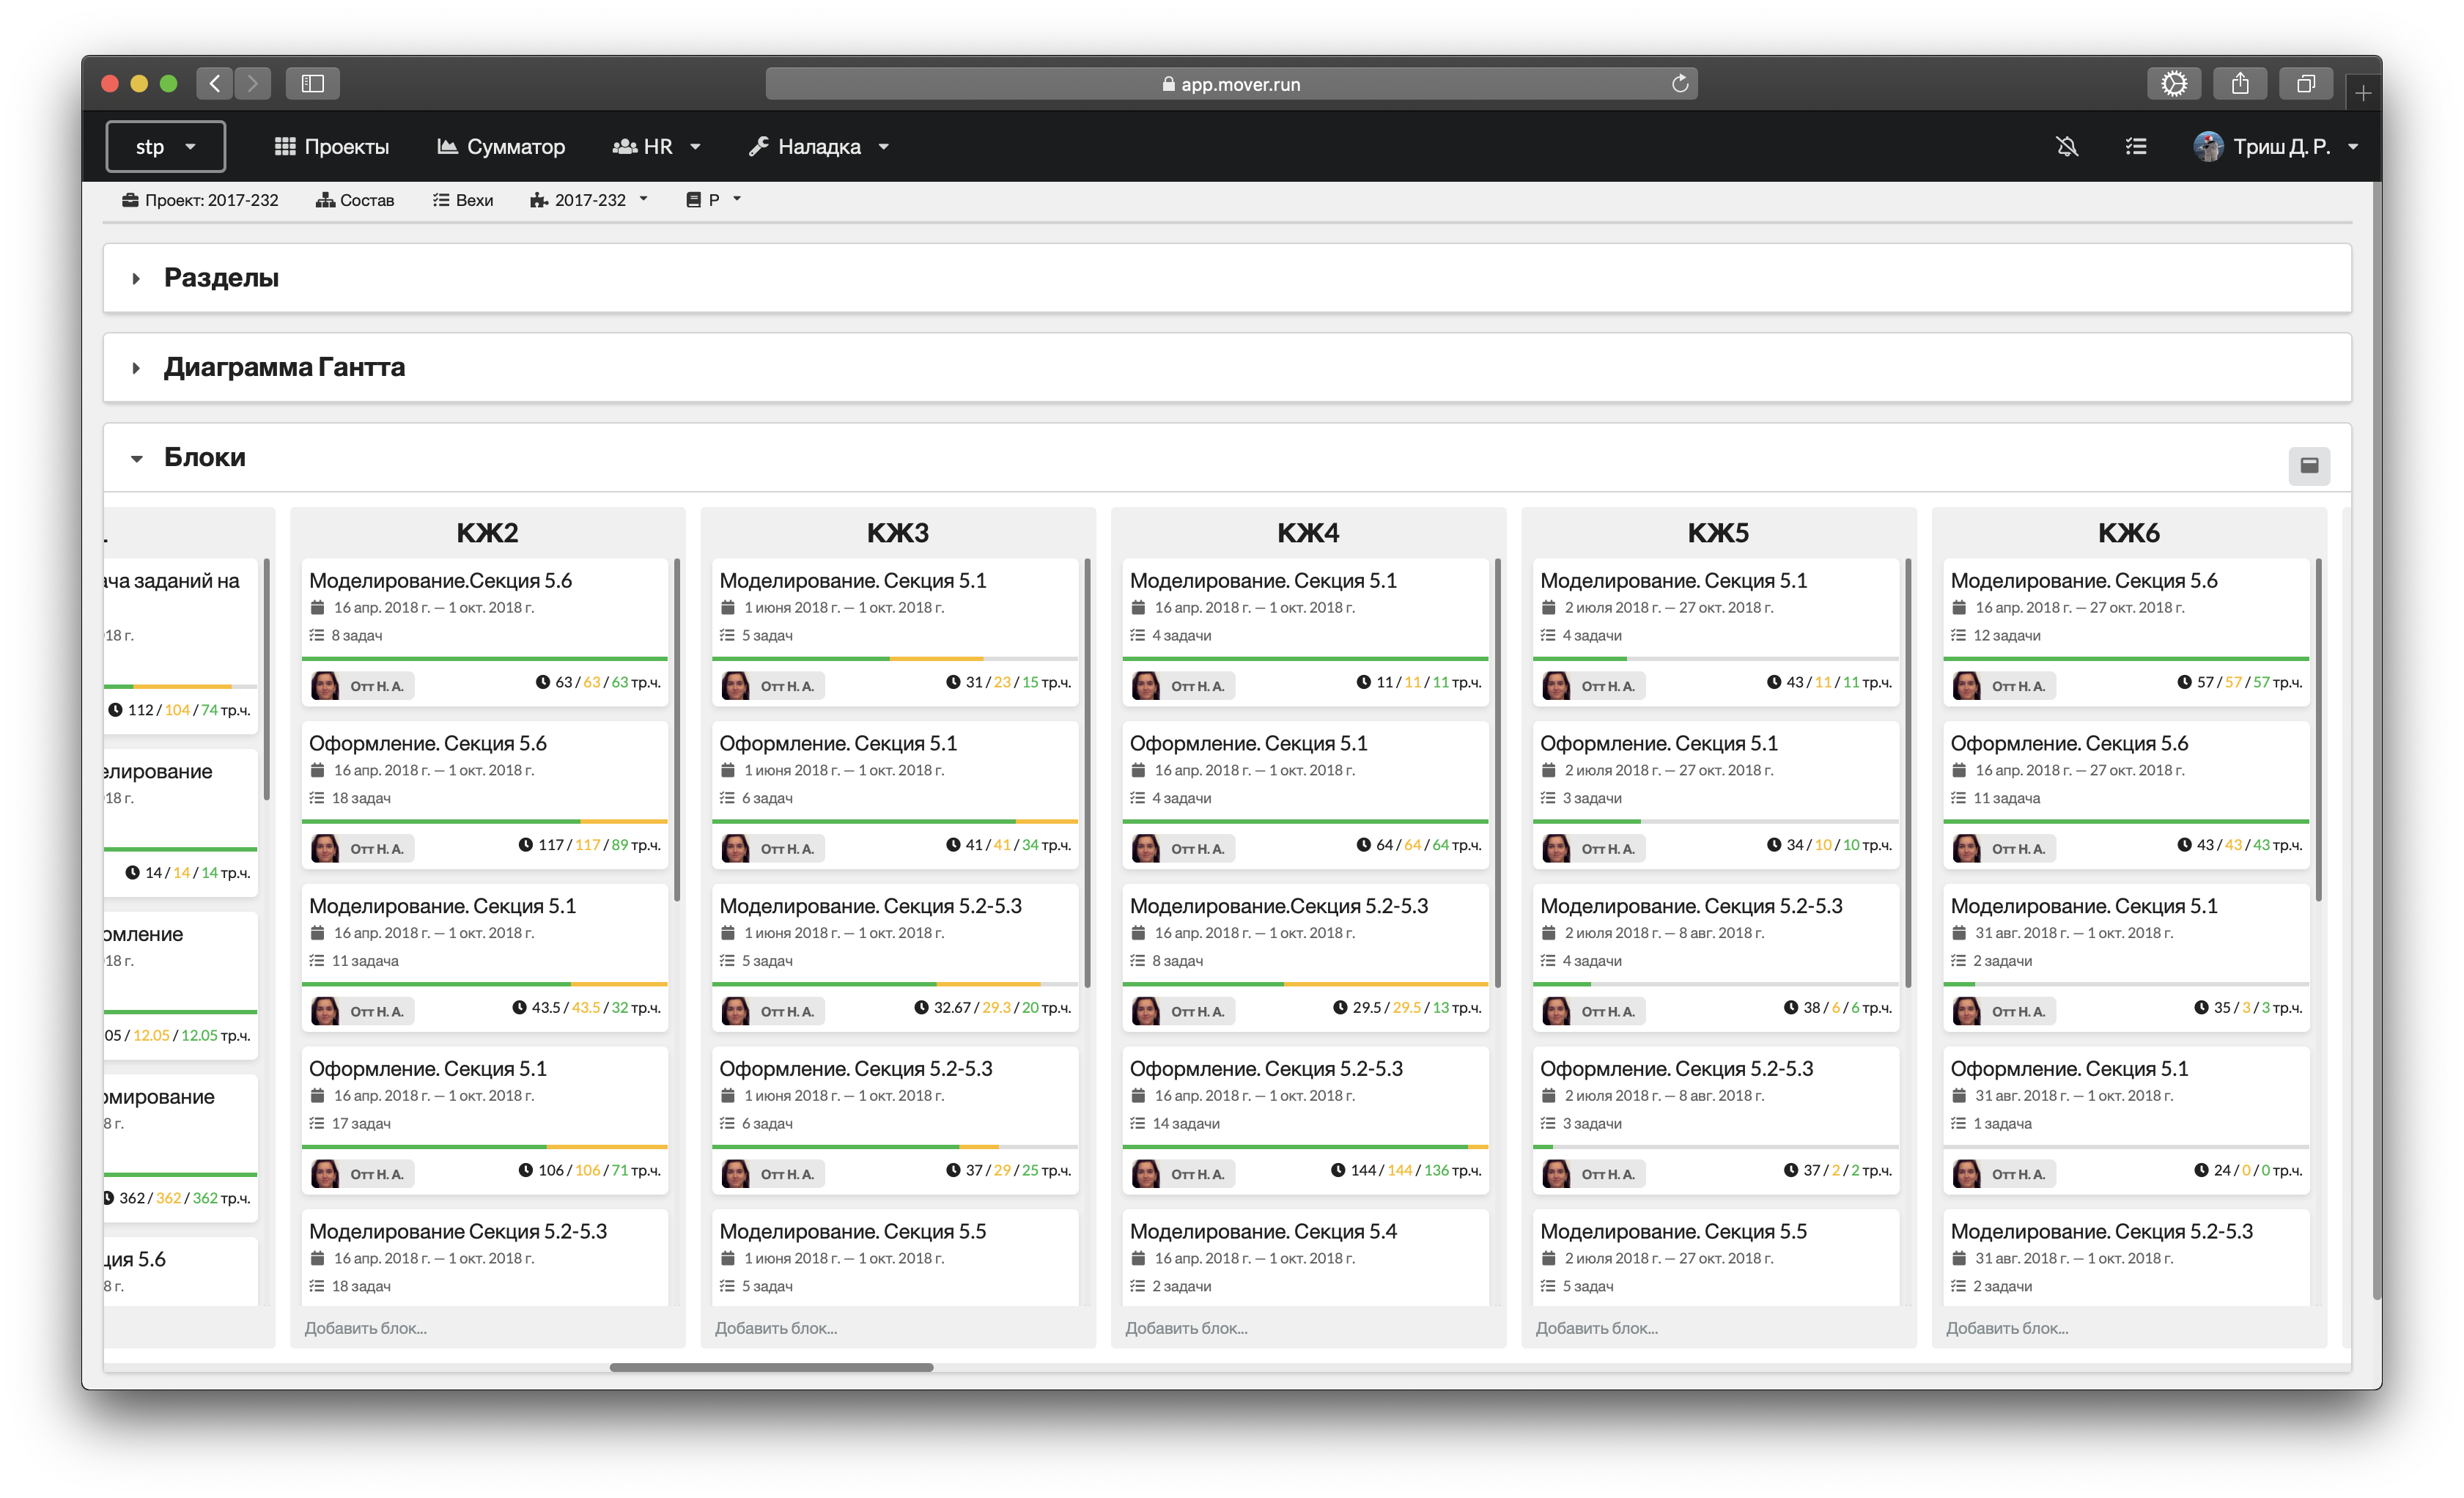Expand the Диаграмма Гантта section

284,367
